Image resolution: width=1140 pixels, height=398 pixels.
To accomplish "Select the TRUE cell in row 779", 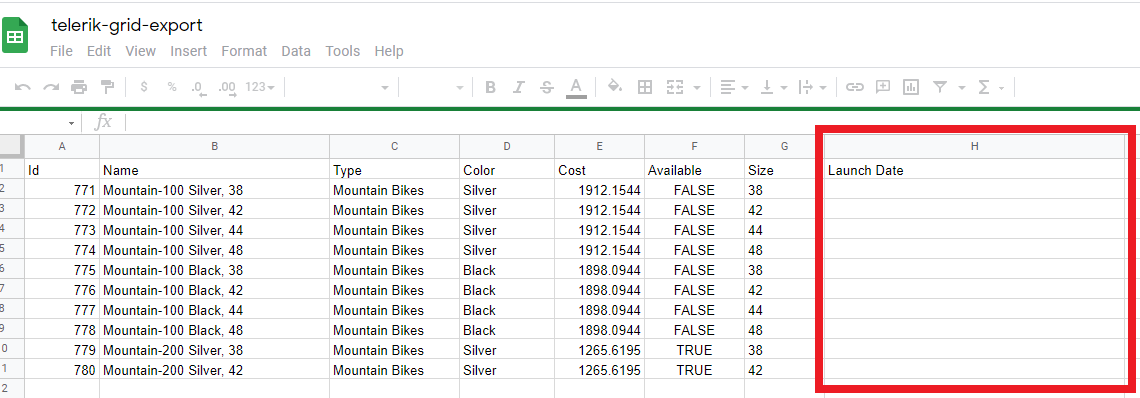I will 694,350.
